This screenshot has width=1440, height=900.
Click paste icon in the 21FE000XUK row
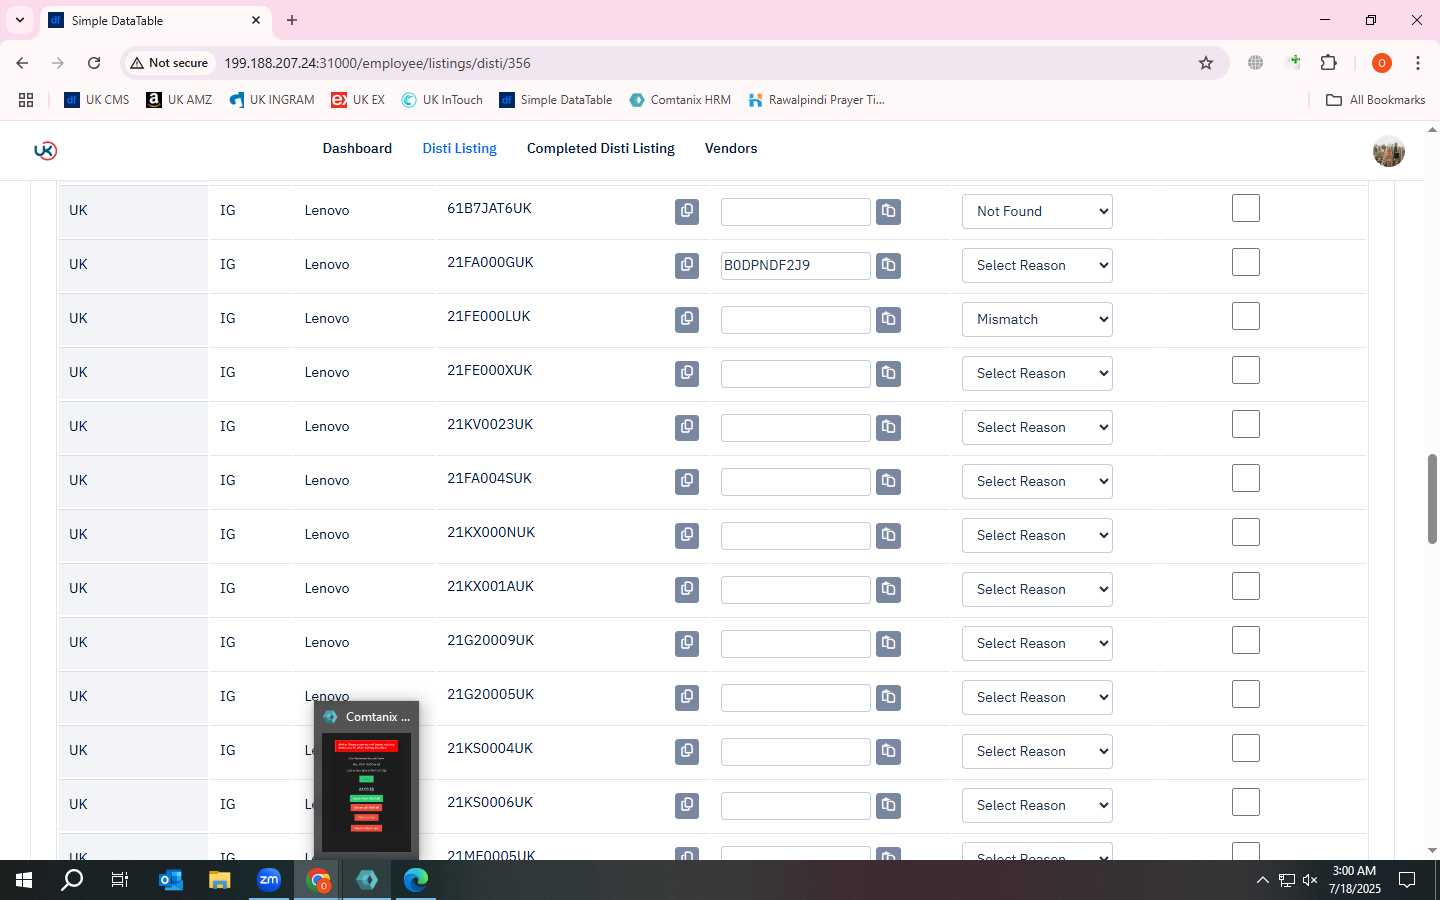(888, 373)
